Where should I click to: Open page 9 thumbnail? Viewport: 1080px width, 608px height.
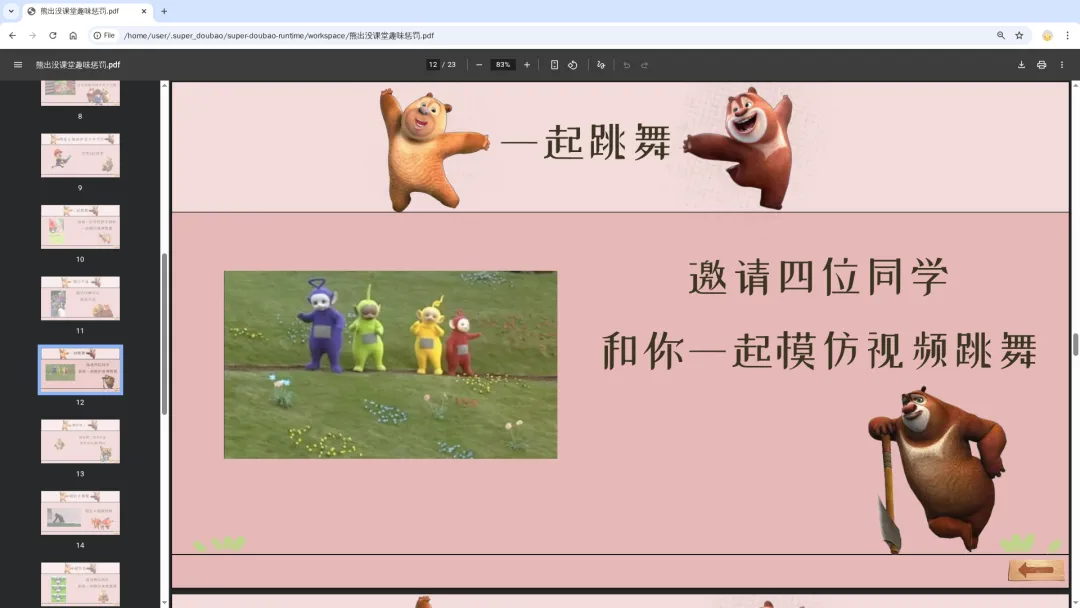pyautogui.click(x=80, y=155)
